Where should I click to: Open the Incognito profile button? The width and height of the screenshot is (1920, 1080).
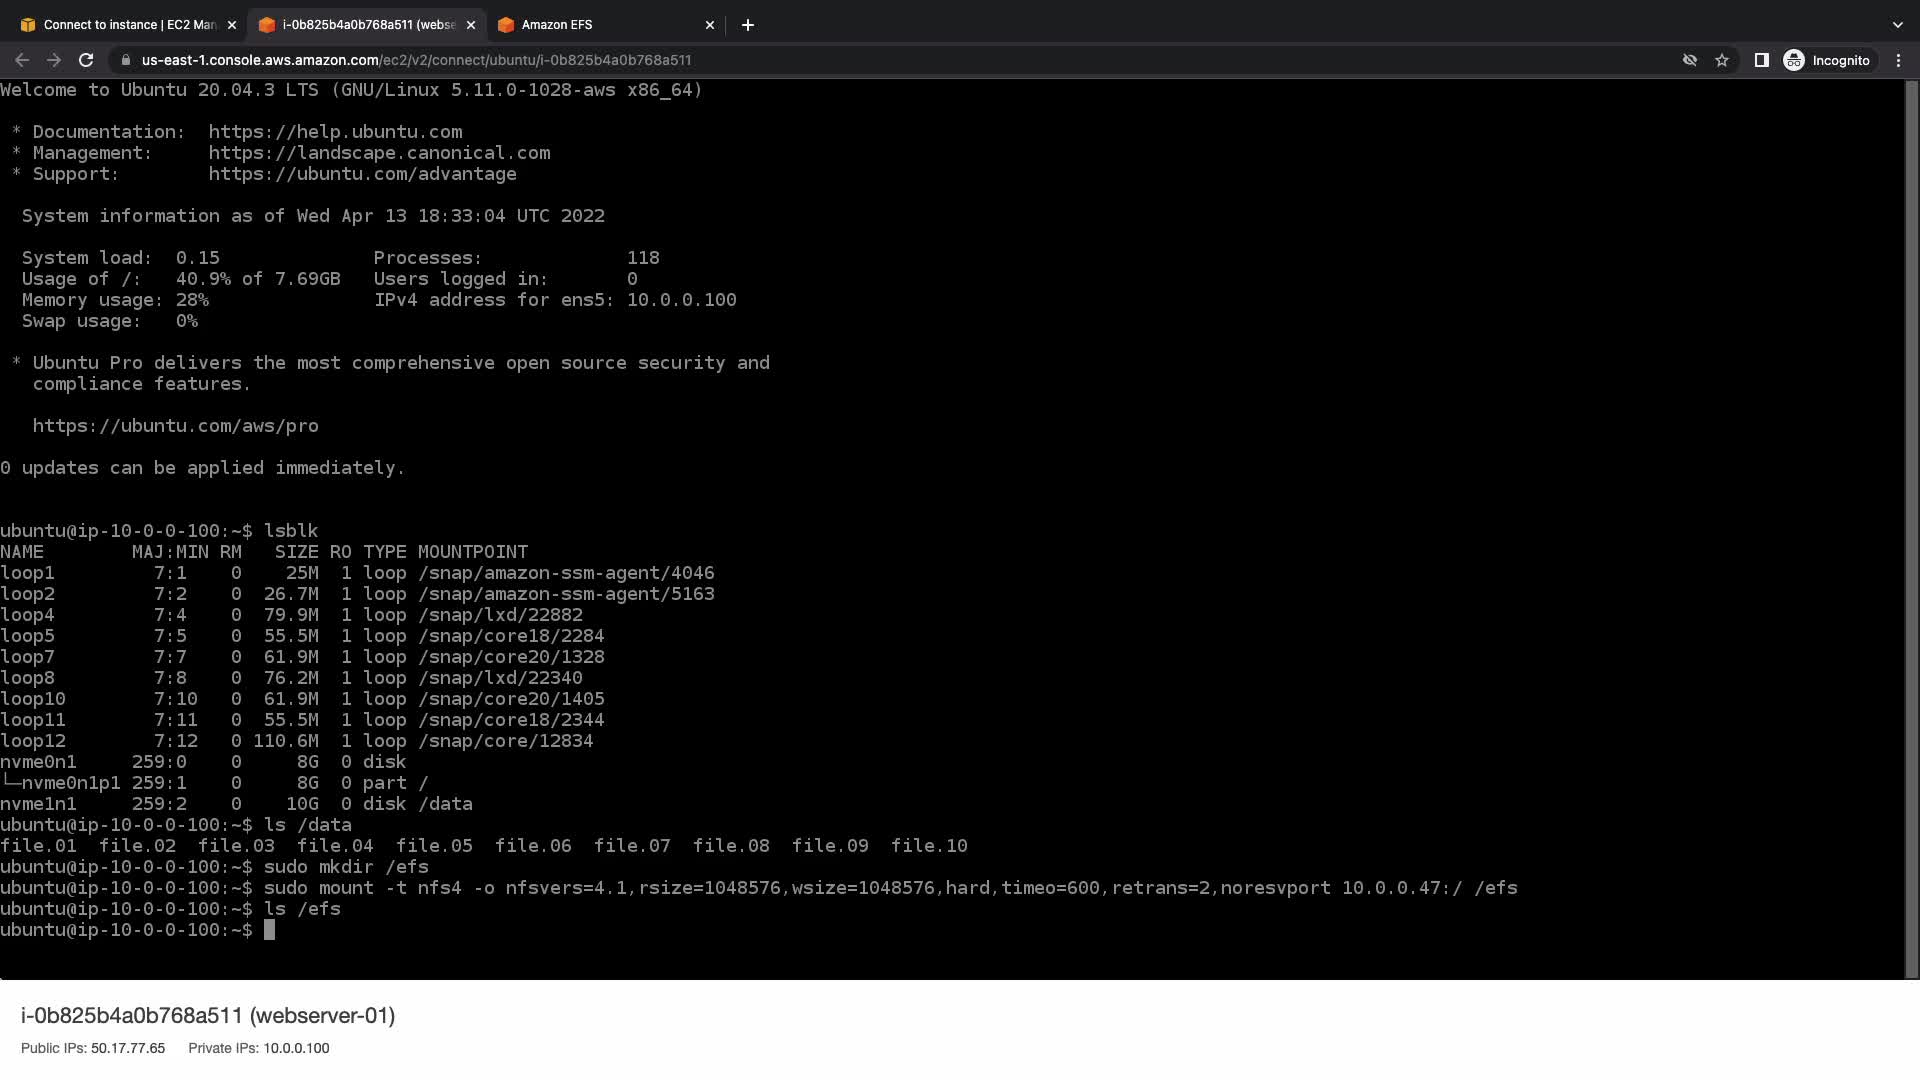[1827, 60]
